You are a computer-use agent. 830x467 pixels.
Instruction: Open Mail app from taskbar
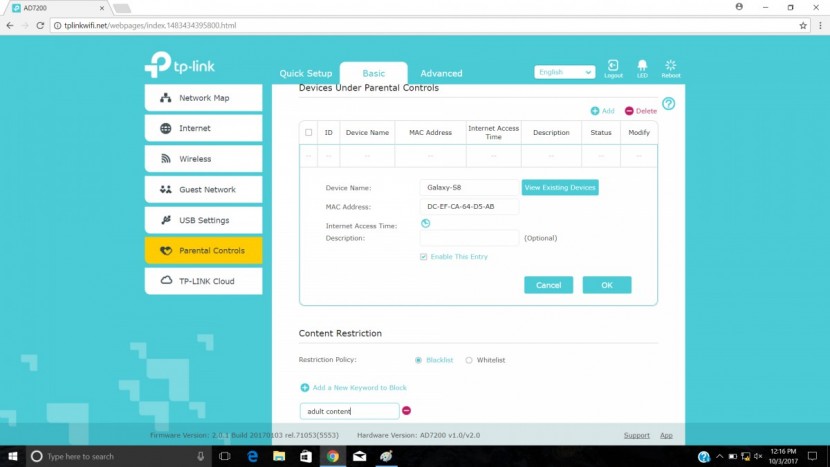[x=359, y=456]
